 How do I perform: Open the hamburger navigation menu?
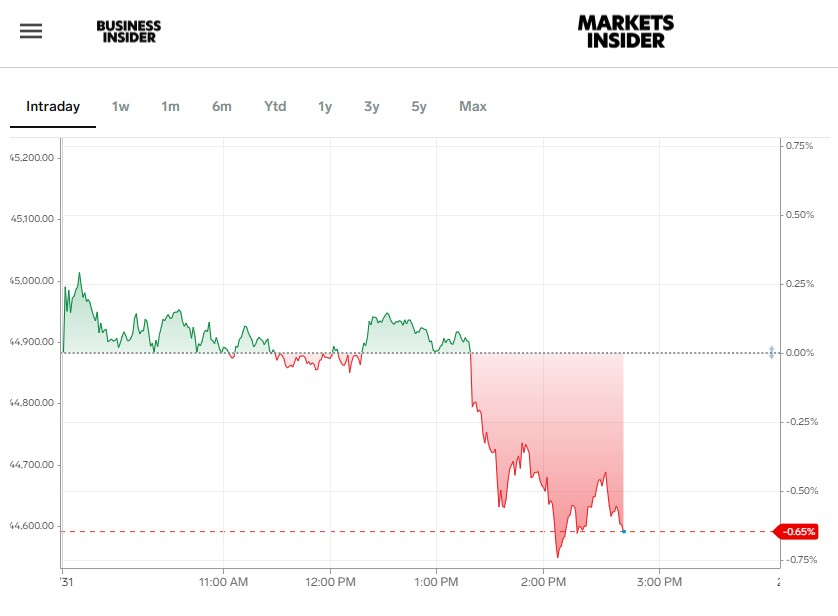pos(31,31)
